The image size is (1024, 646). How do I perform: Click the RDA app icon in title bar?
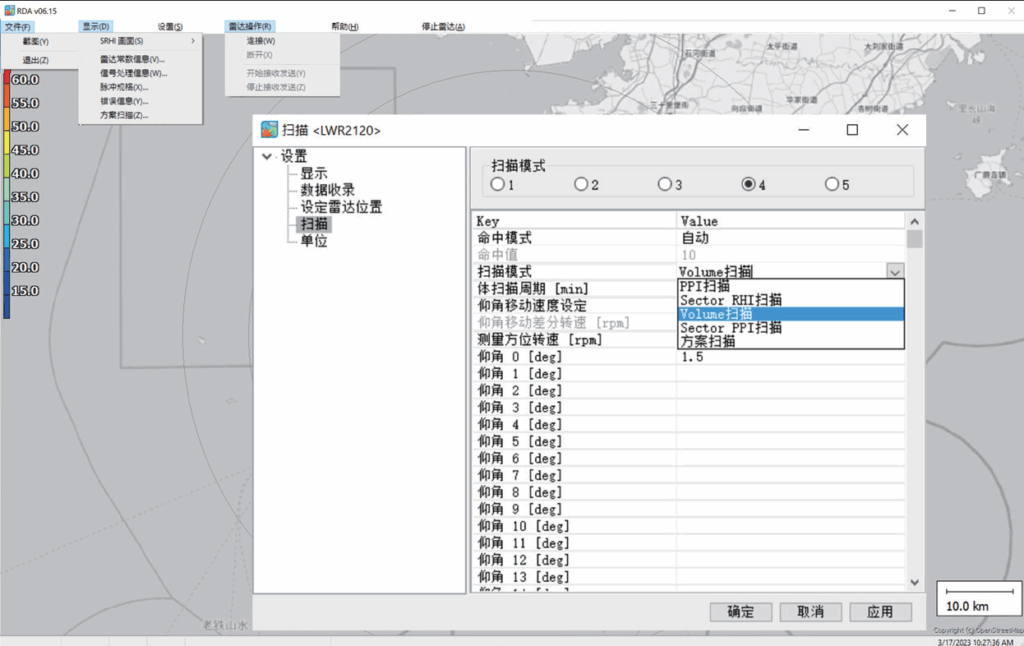(x=9, y=10)
